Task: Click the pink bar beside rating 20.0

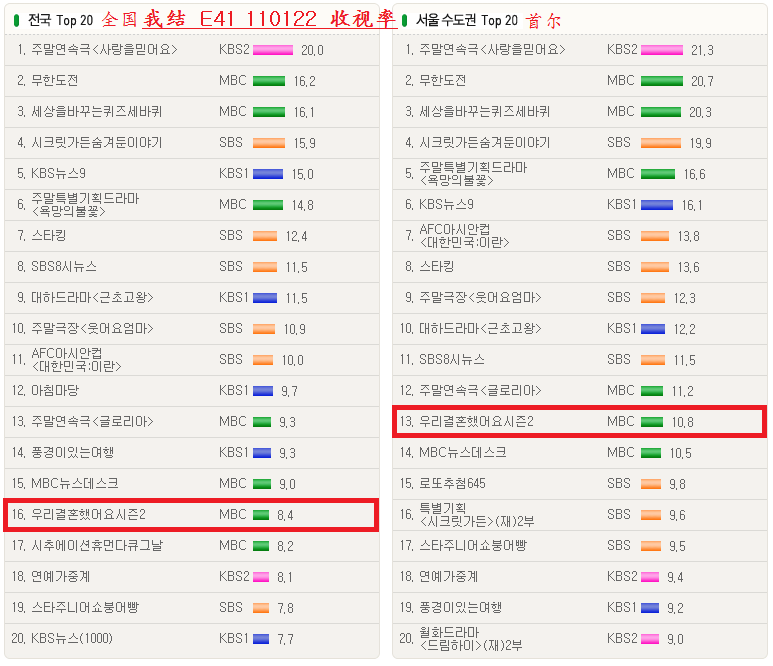Action: (x=273, y=50)
